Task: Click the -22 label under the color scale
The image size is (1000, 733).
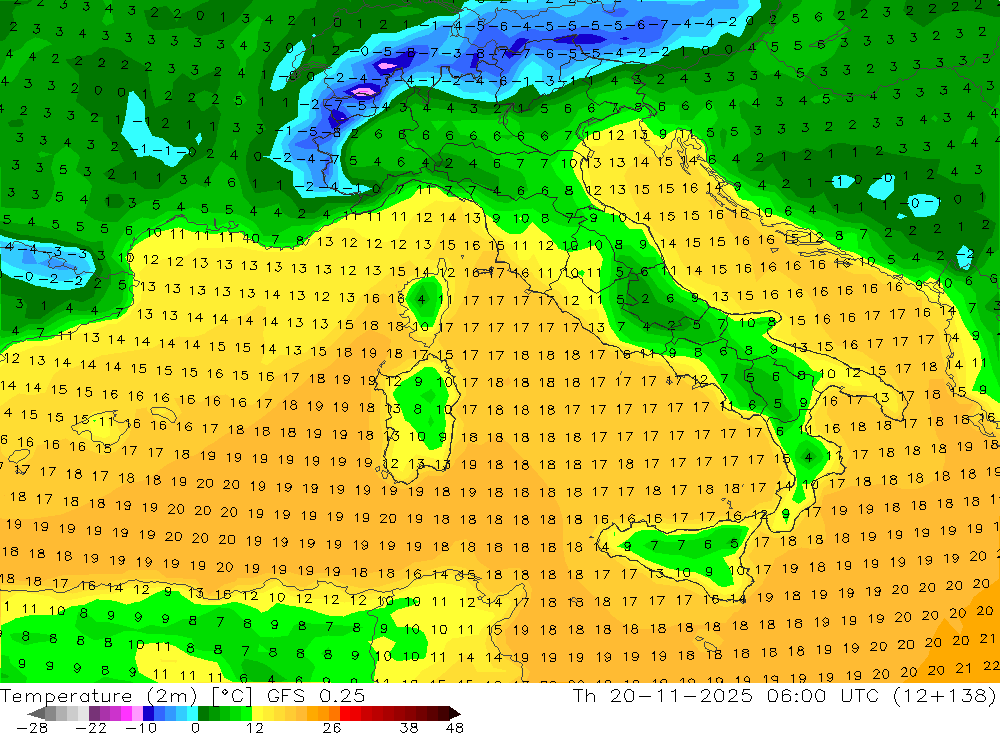Action: (91, 727)
